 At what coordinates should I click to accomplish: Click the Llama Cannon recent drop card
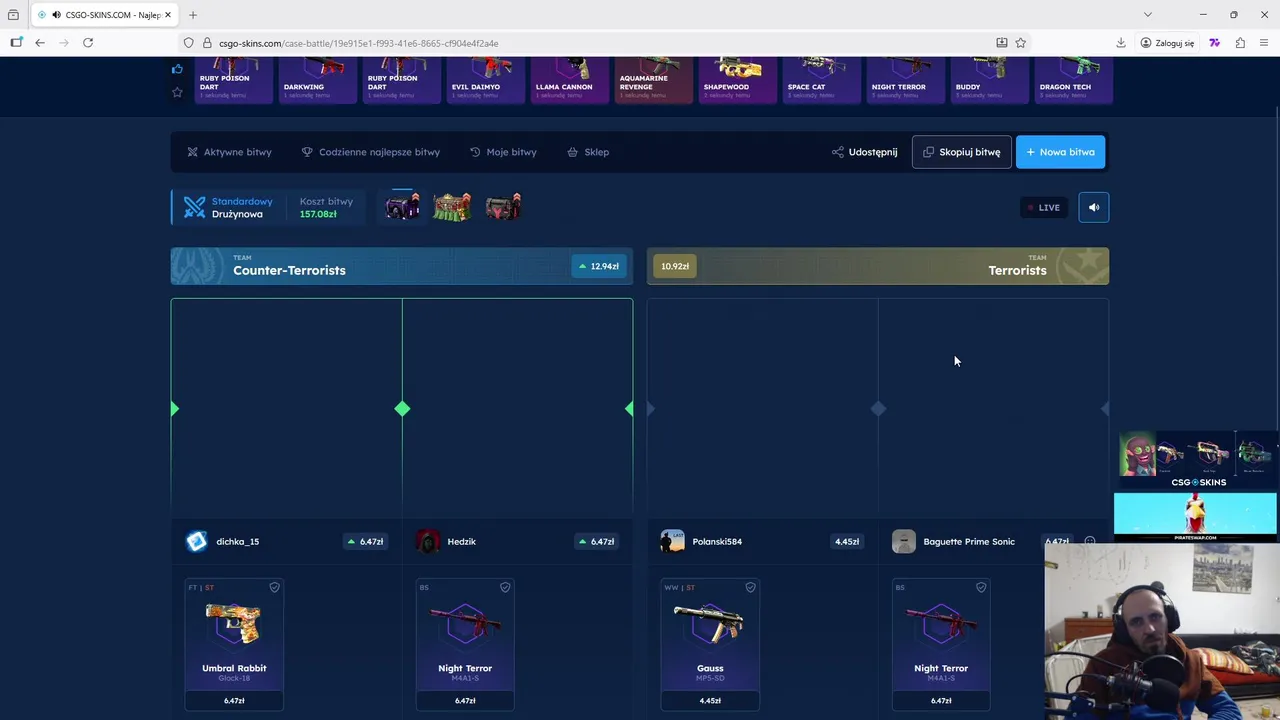pyautogui.click(x=570, y=80)
